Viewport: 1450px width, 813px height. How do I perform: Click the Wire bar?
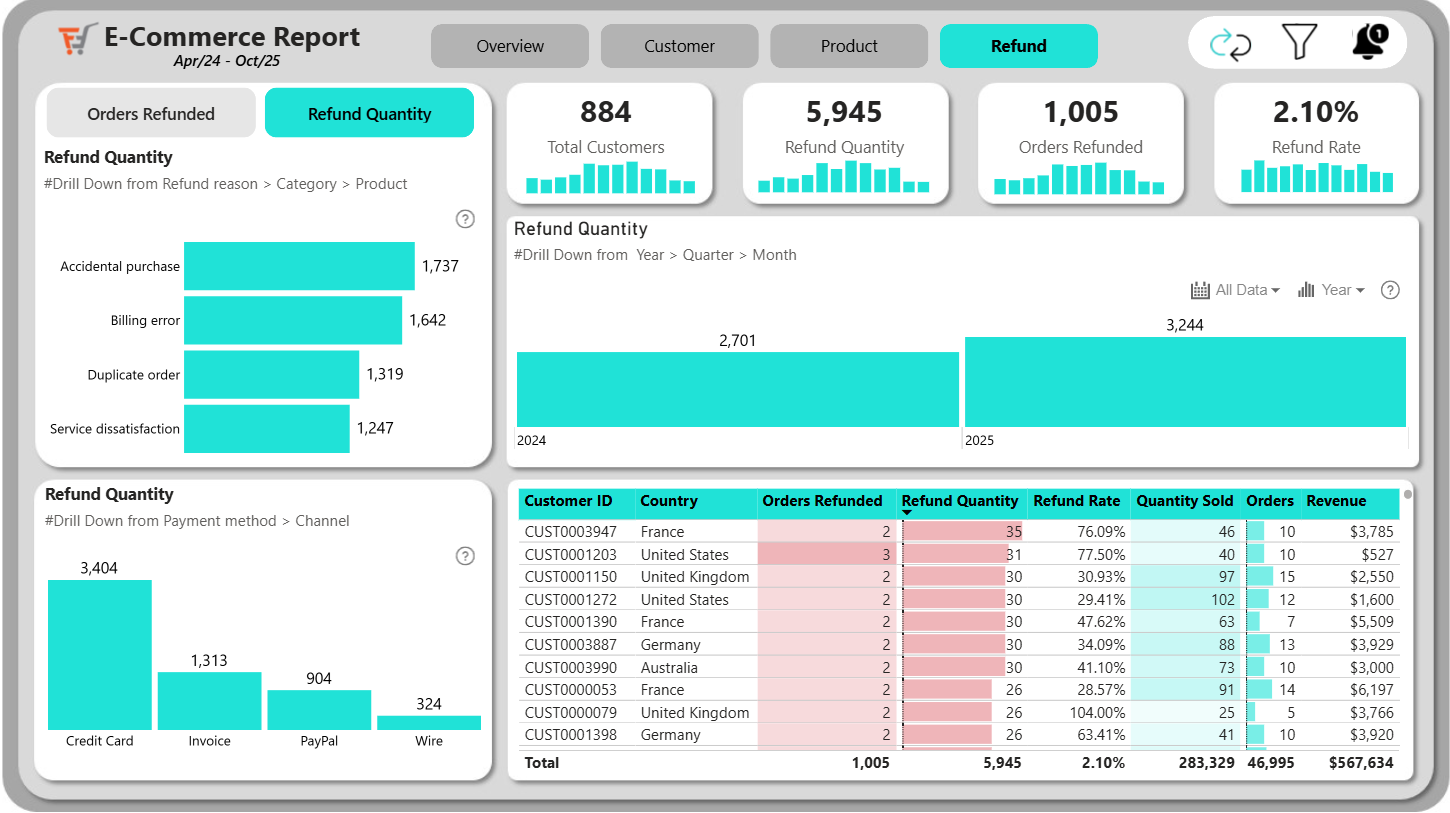[429, 723]
